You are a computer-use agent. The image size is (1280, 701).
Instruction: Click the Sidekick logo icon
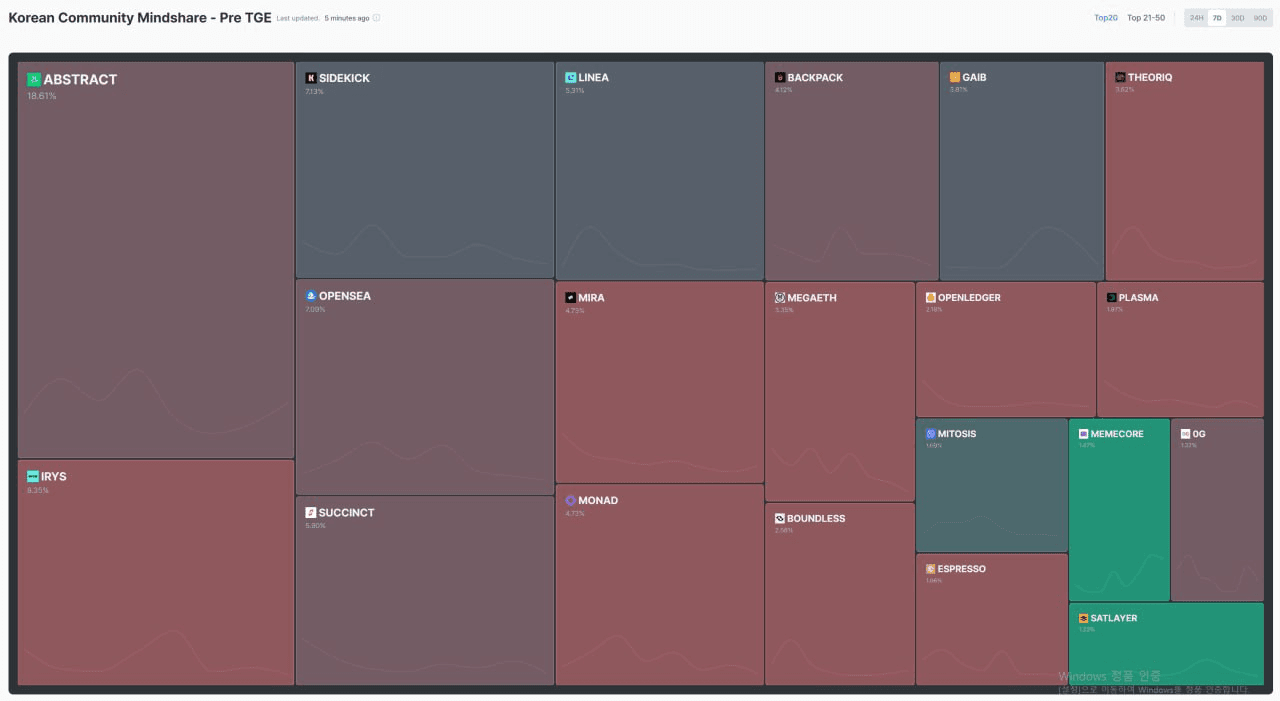[311, 78]
